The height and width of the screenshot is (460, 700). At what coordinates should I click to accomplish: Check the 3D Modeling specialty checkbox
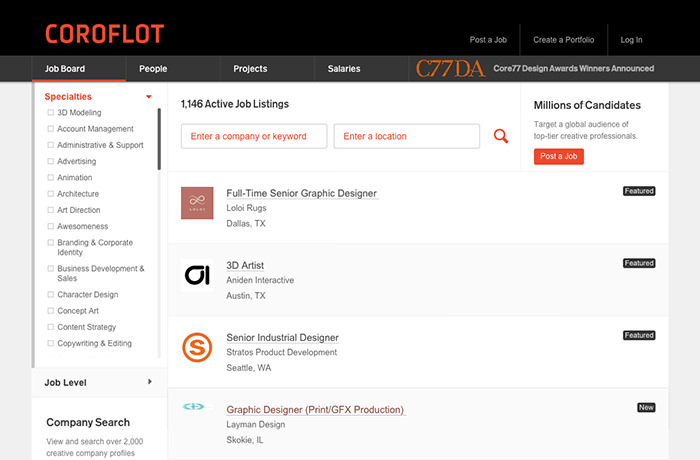tap(51, 113)
